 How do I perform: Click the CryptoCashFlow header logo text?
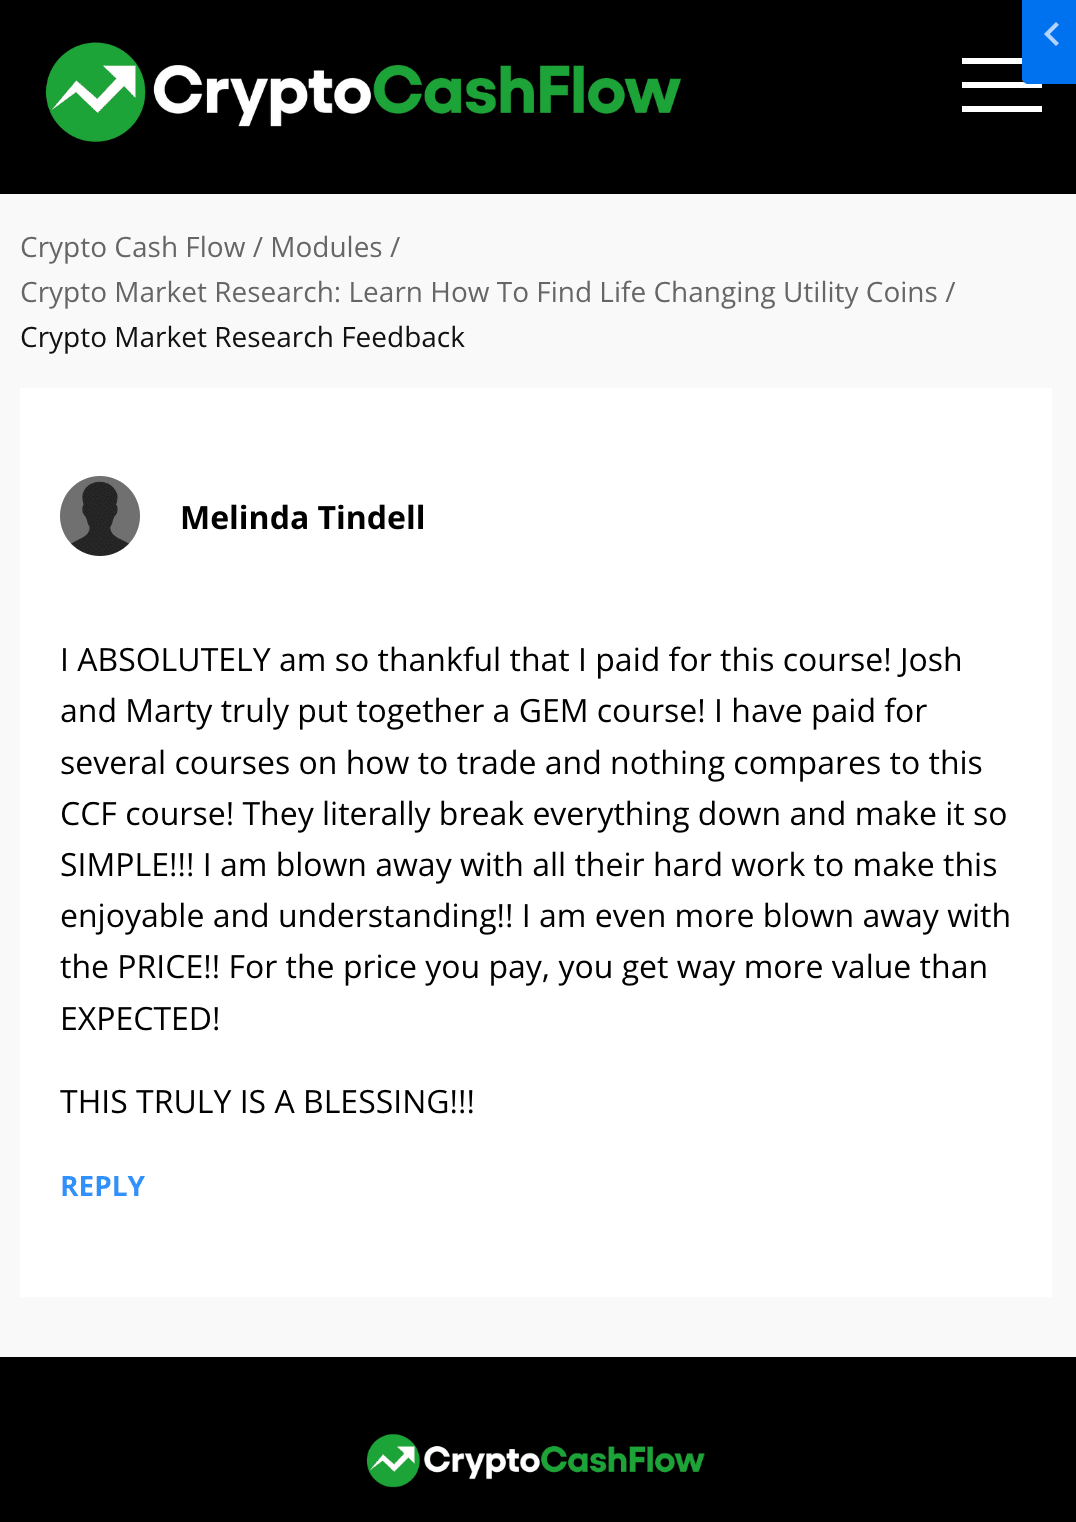[x=416, y=93]
